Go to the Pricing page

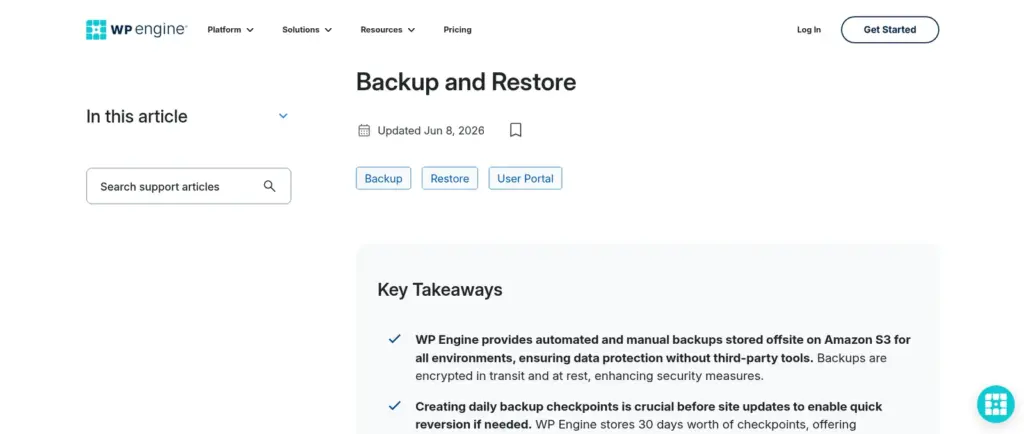click(x=457, y=29)
